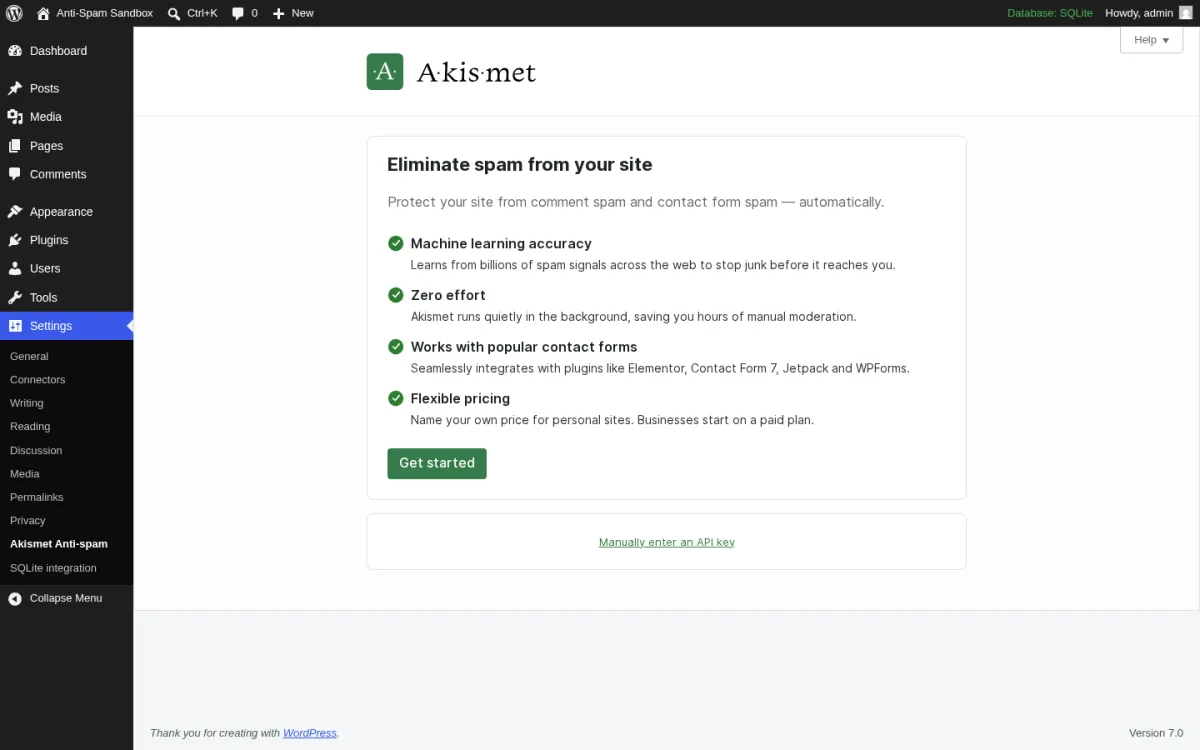Expand the Help dropdown tab

[1151, 40]
